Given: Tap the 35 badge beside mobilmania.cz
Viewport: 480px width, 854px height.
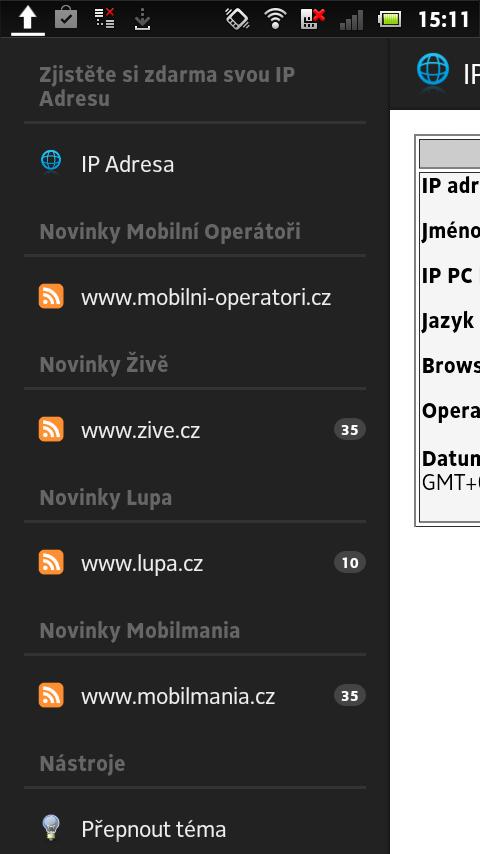Looking at the screenshot, I should pyautogui.click(x=350, y=696).
